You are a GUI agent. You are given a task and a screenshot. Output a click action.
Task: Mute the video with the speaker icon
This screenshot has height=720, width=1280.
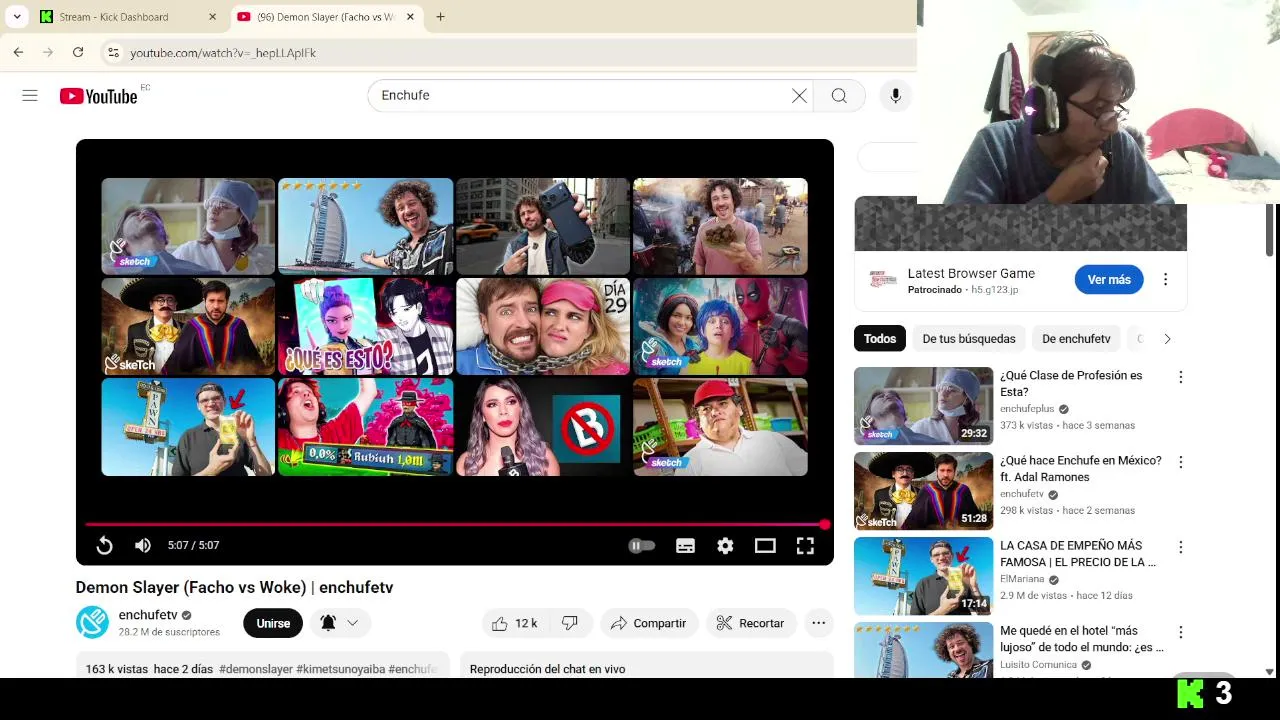coord(143,545)
